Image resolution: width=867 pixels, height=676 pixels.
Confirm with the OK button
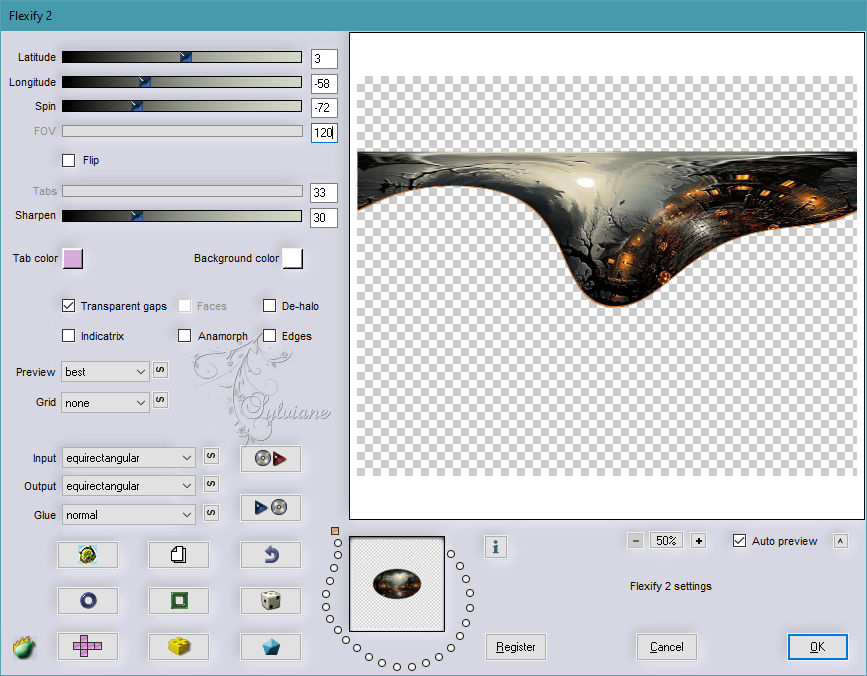pos(817,647)
